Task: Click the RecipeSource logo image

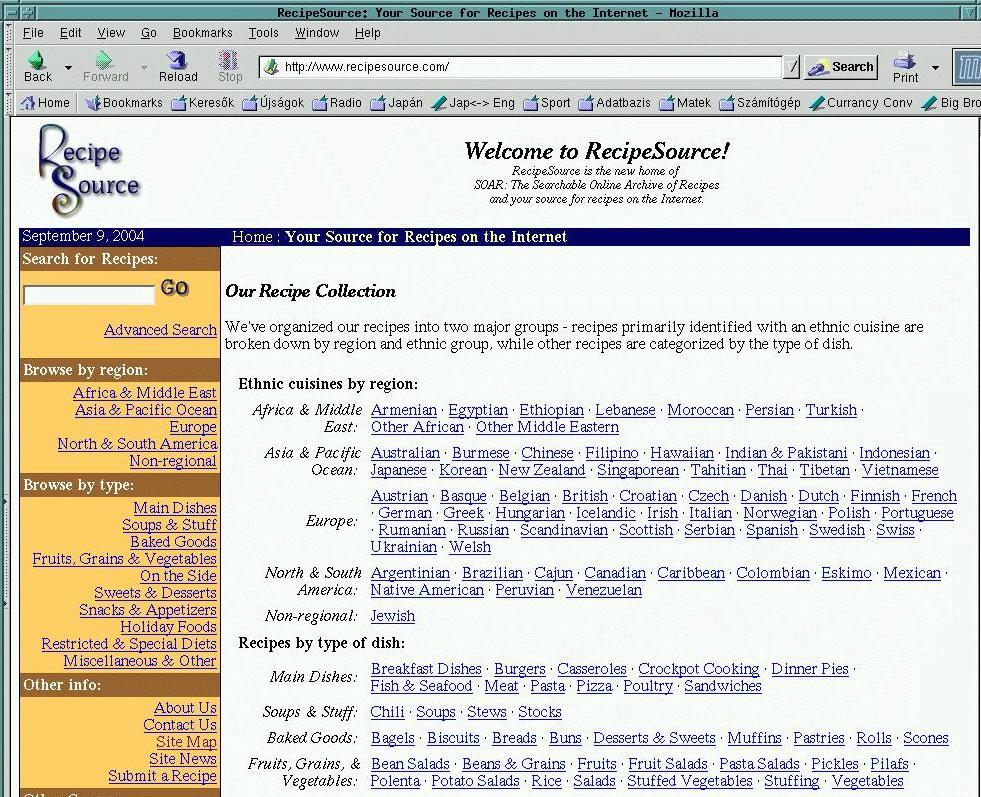Action: coord(88,171)
